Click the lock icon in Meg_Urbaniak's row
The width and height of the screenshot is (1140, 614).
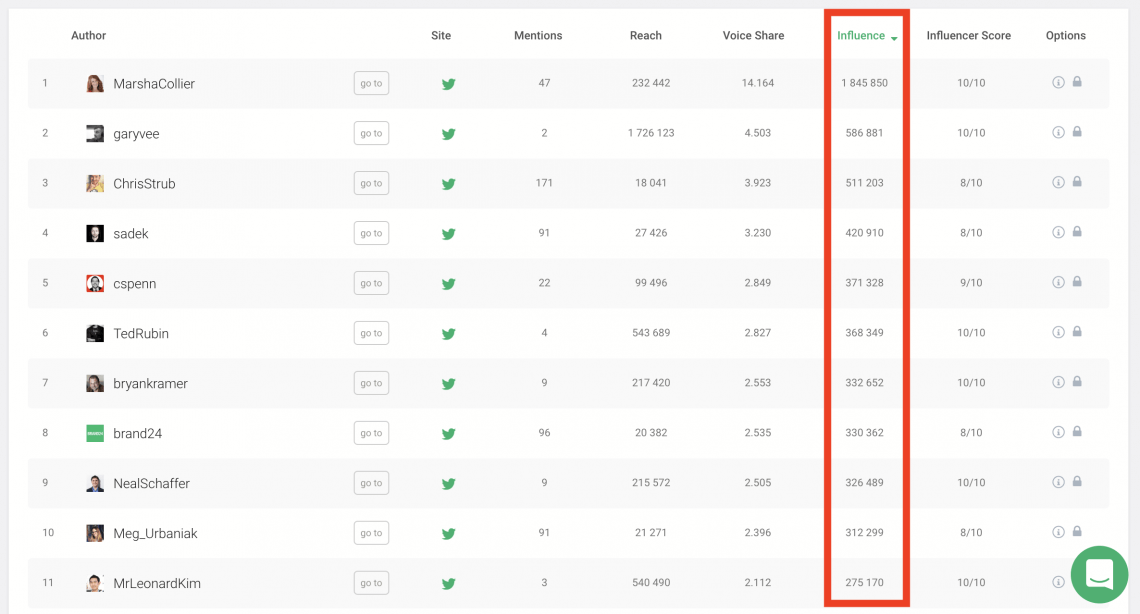[x=1077, y=531]
